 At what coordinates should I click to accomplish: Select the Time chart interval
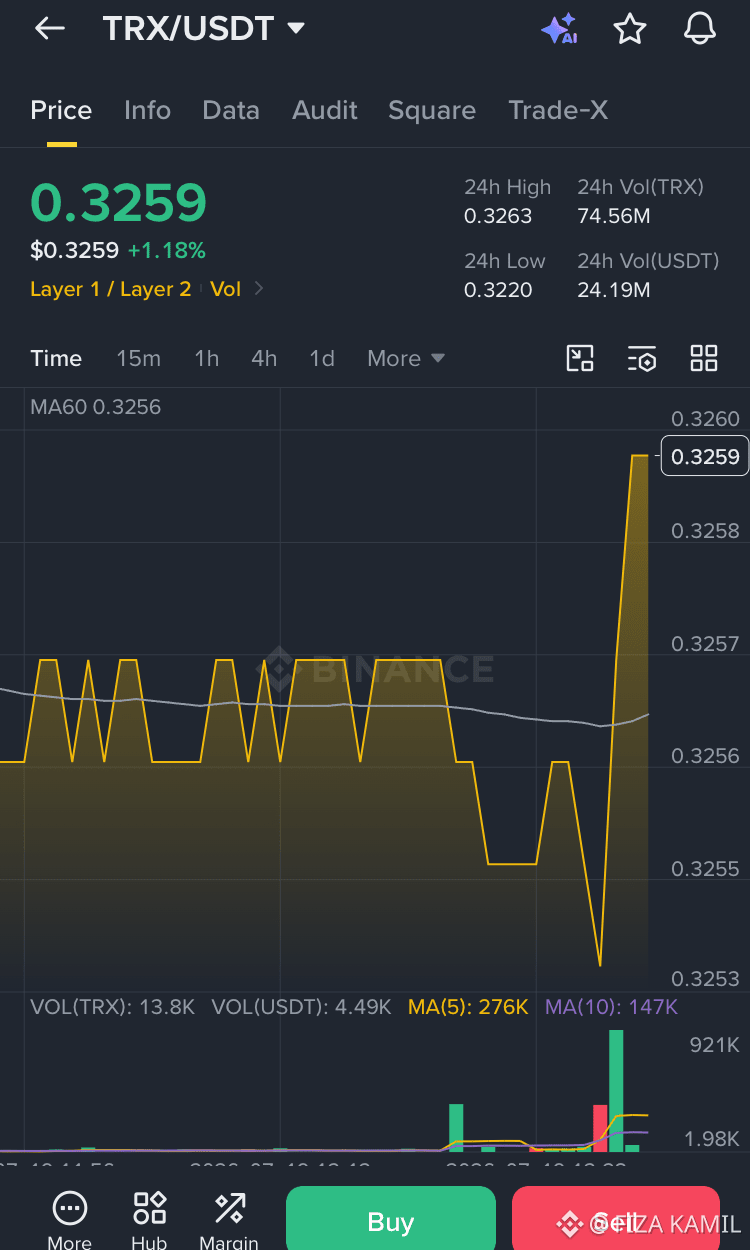56,358
